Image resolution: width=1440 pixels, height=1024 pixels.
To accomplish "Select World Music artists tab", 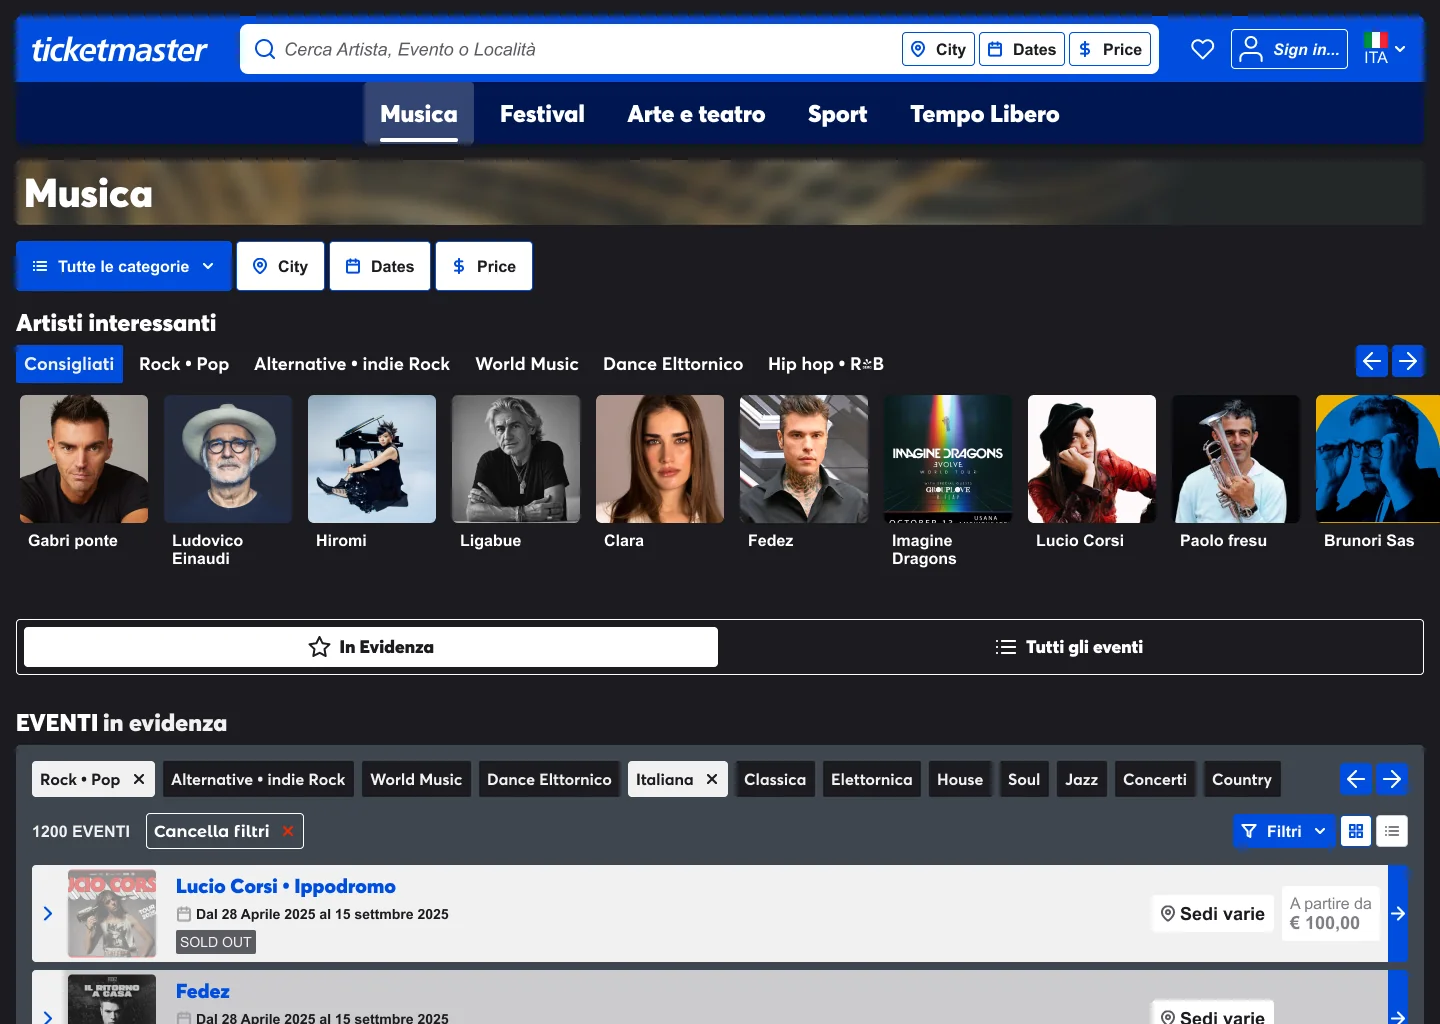I will pyautogui.click(x=527, y=364).
